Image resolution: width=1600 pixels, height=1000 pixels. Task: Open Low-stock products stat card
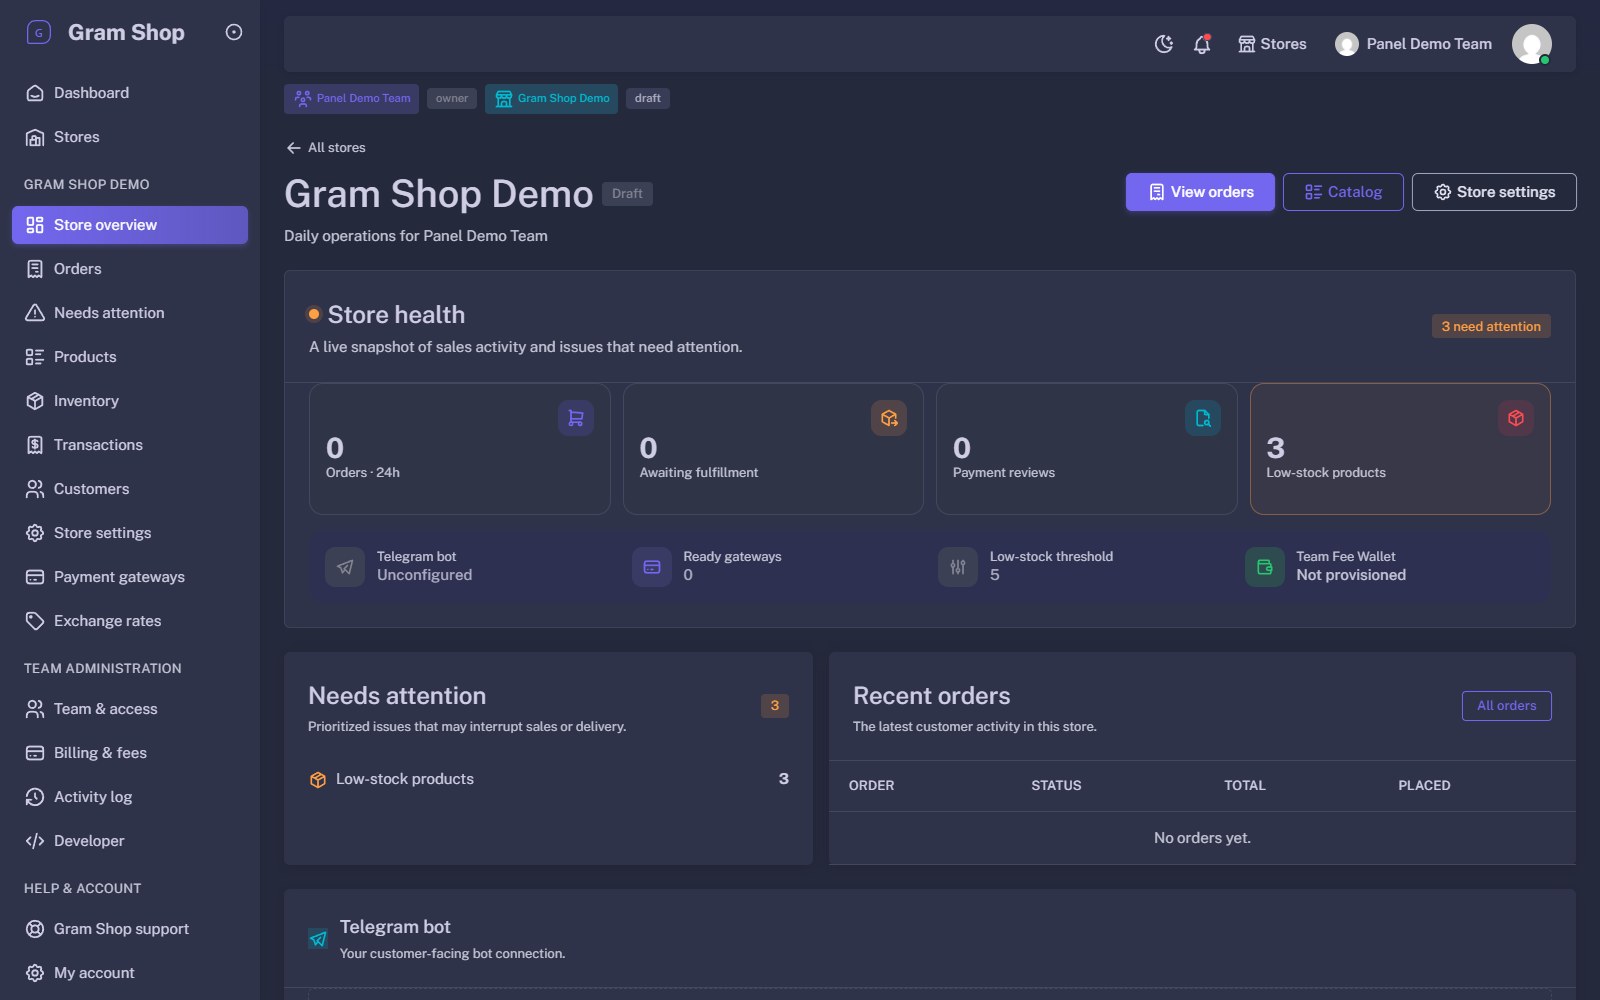coord(1400,449)
